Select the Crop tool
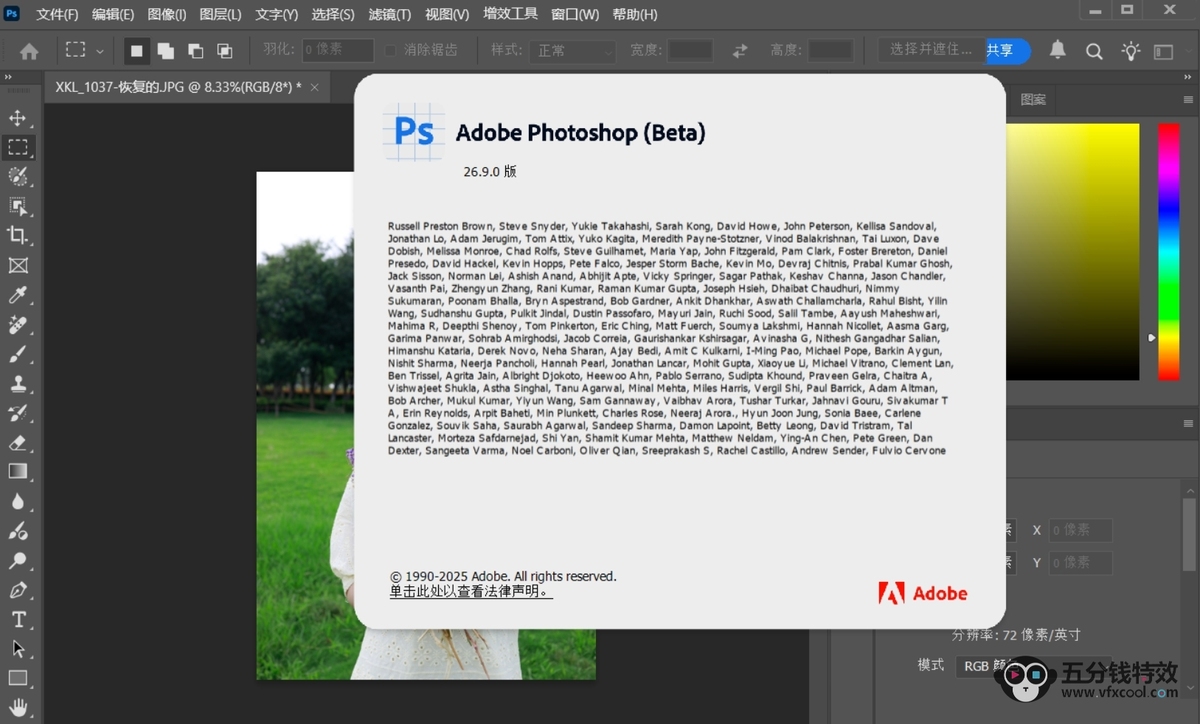The width and height of the screenshot is (1200, 724). [x=18, y=236]
